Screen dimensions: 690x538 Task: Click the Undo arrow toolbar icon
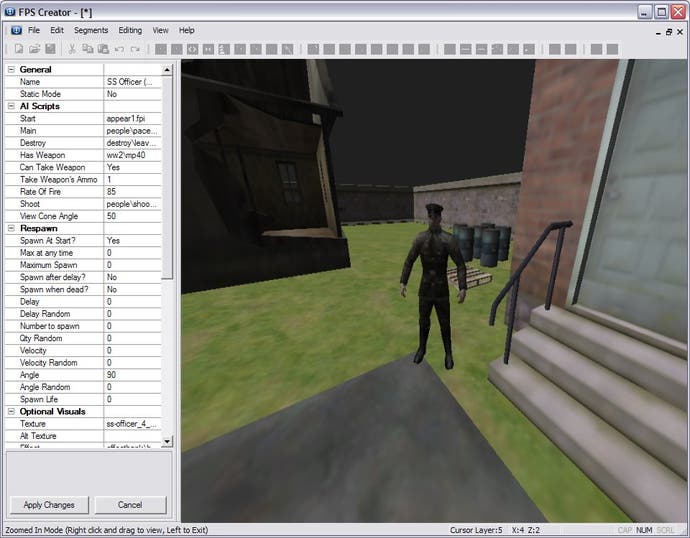pyautogui.click(x=119, y=49)
